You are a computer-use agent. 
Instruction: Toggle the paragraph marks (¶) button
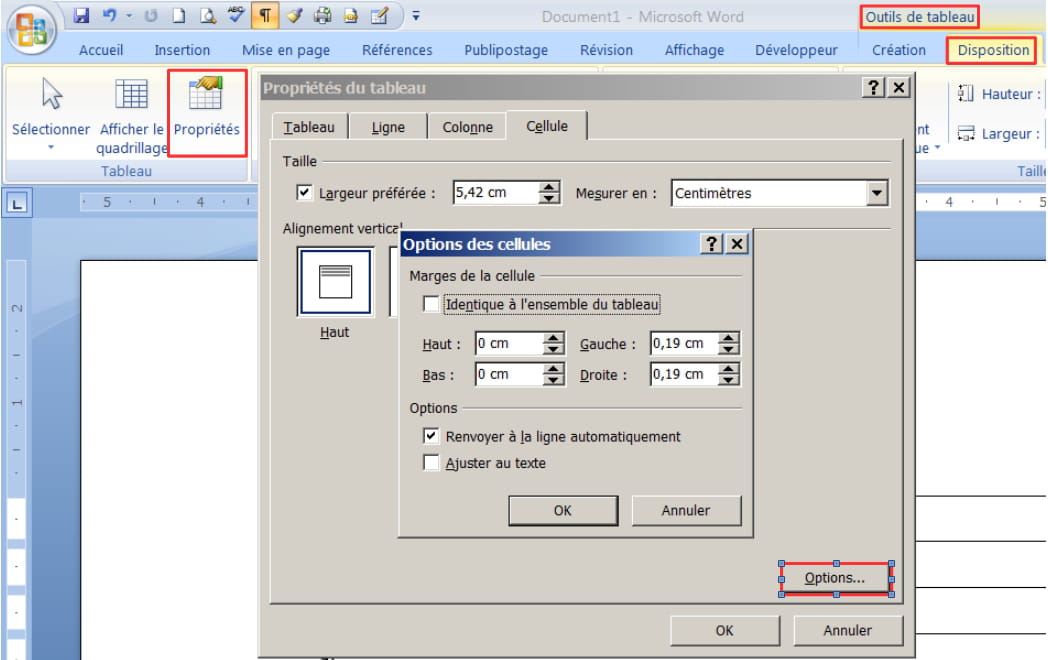265,15
